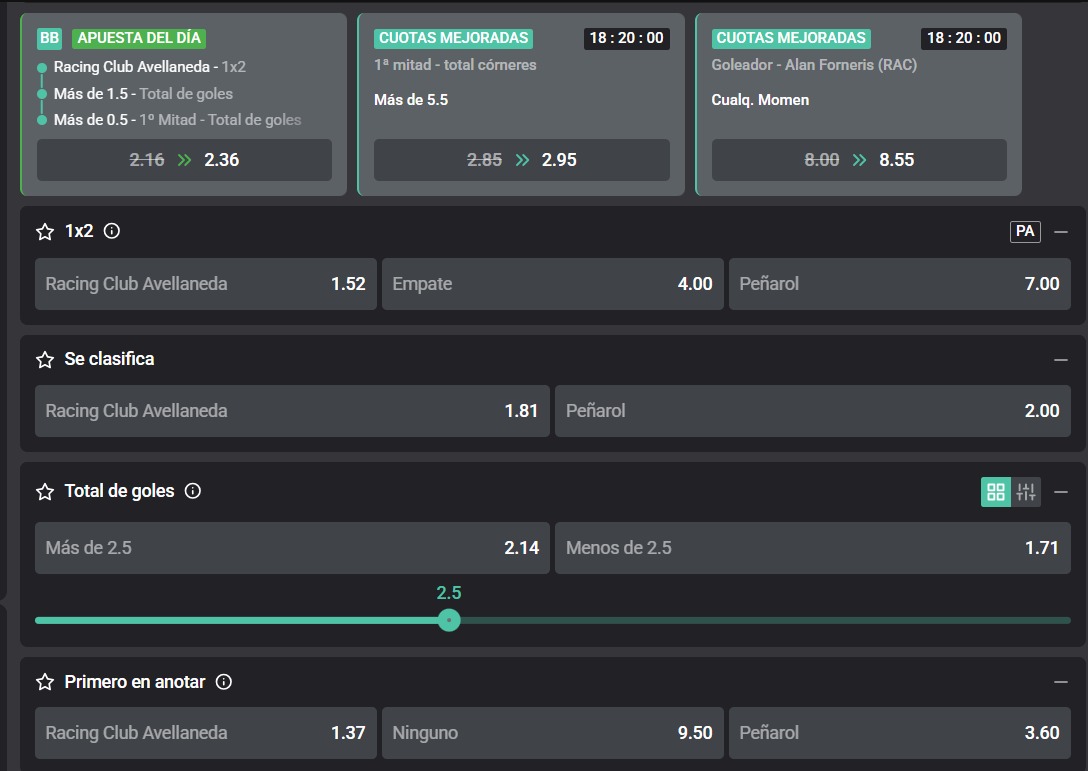1088x771 pixels.
Task: Click the PA badge on 1x2
Action: click(x=1025, y=231)
